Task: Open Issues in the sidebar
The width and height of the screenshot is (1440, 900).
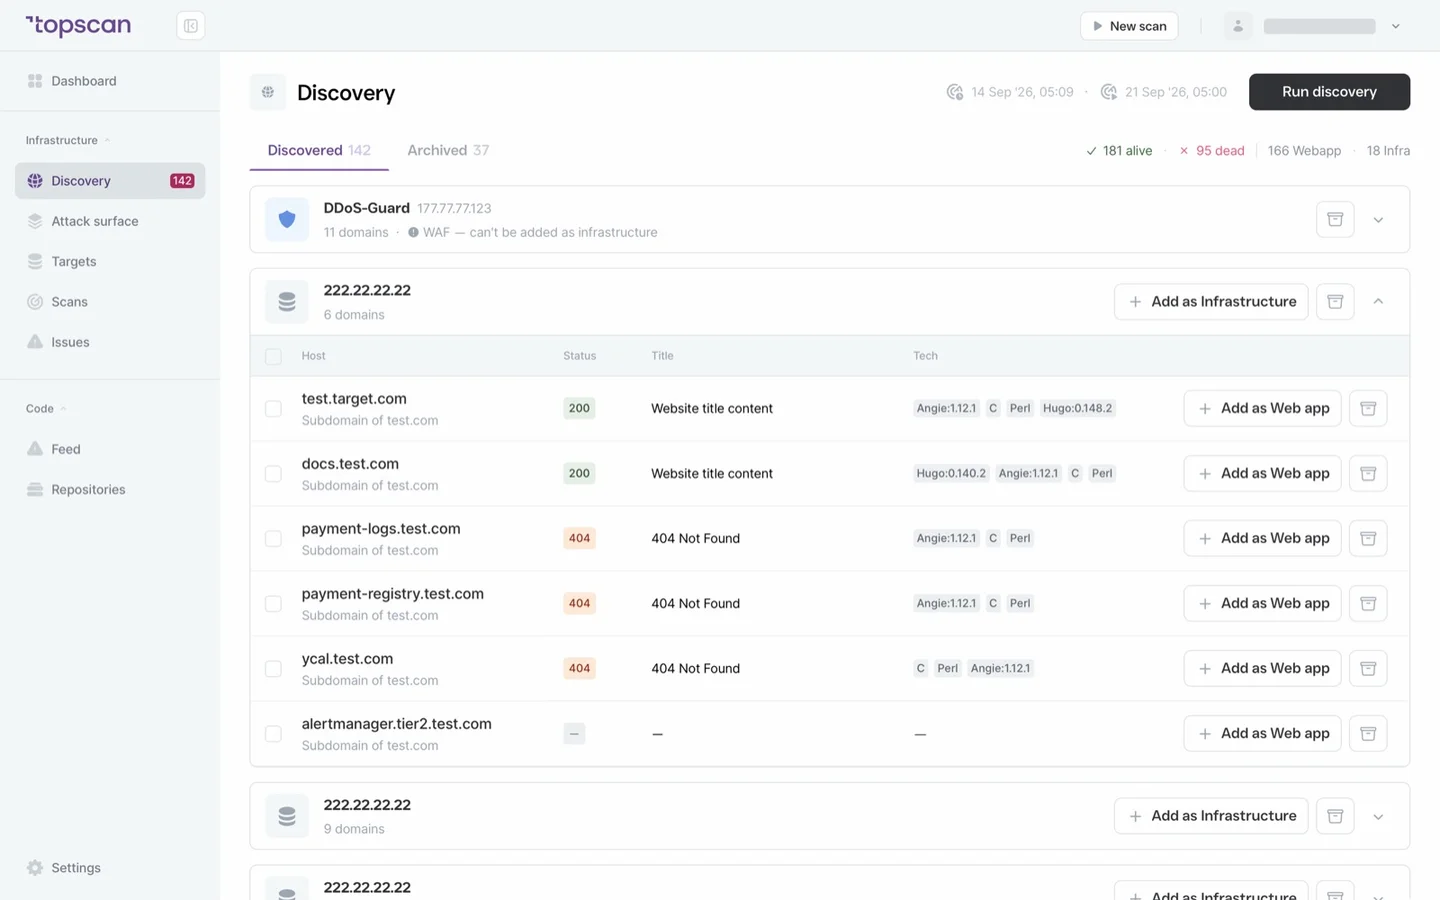Action: [x=110, y=342]
